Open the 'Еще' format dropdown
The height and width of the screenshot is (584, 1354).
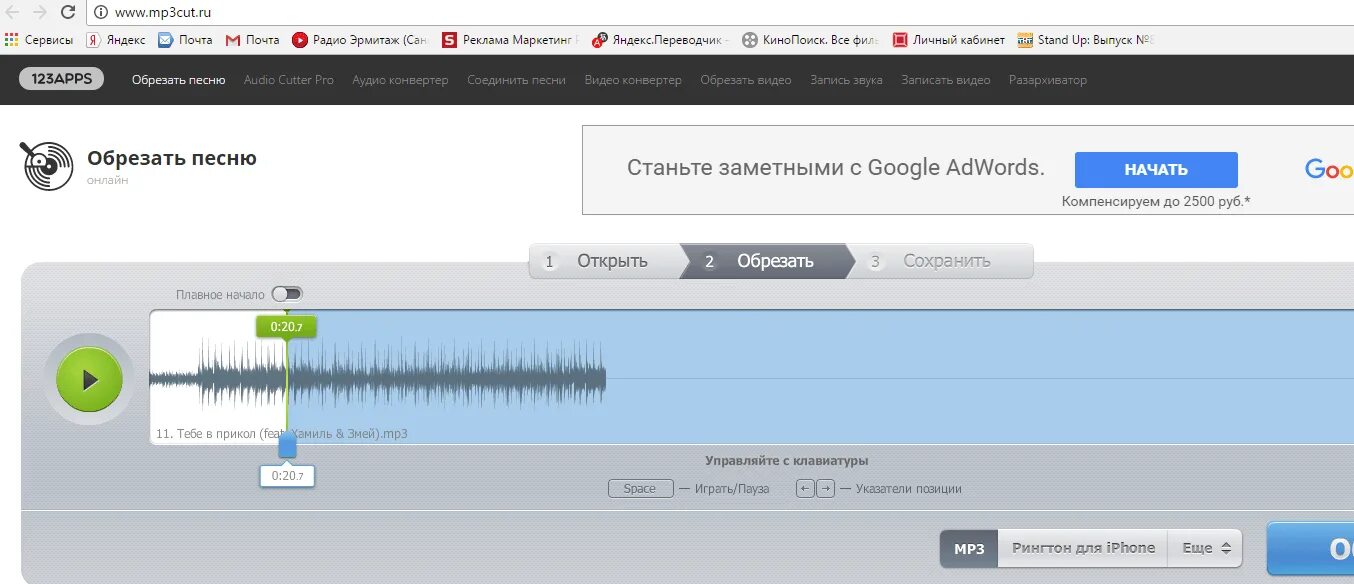coord(1205,547)
